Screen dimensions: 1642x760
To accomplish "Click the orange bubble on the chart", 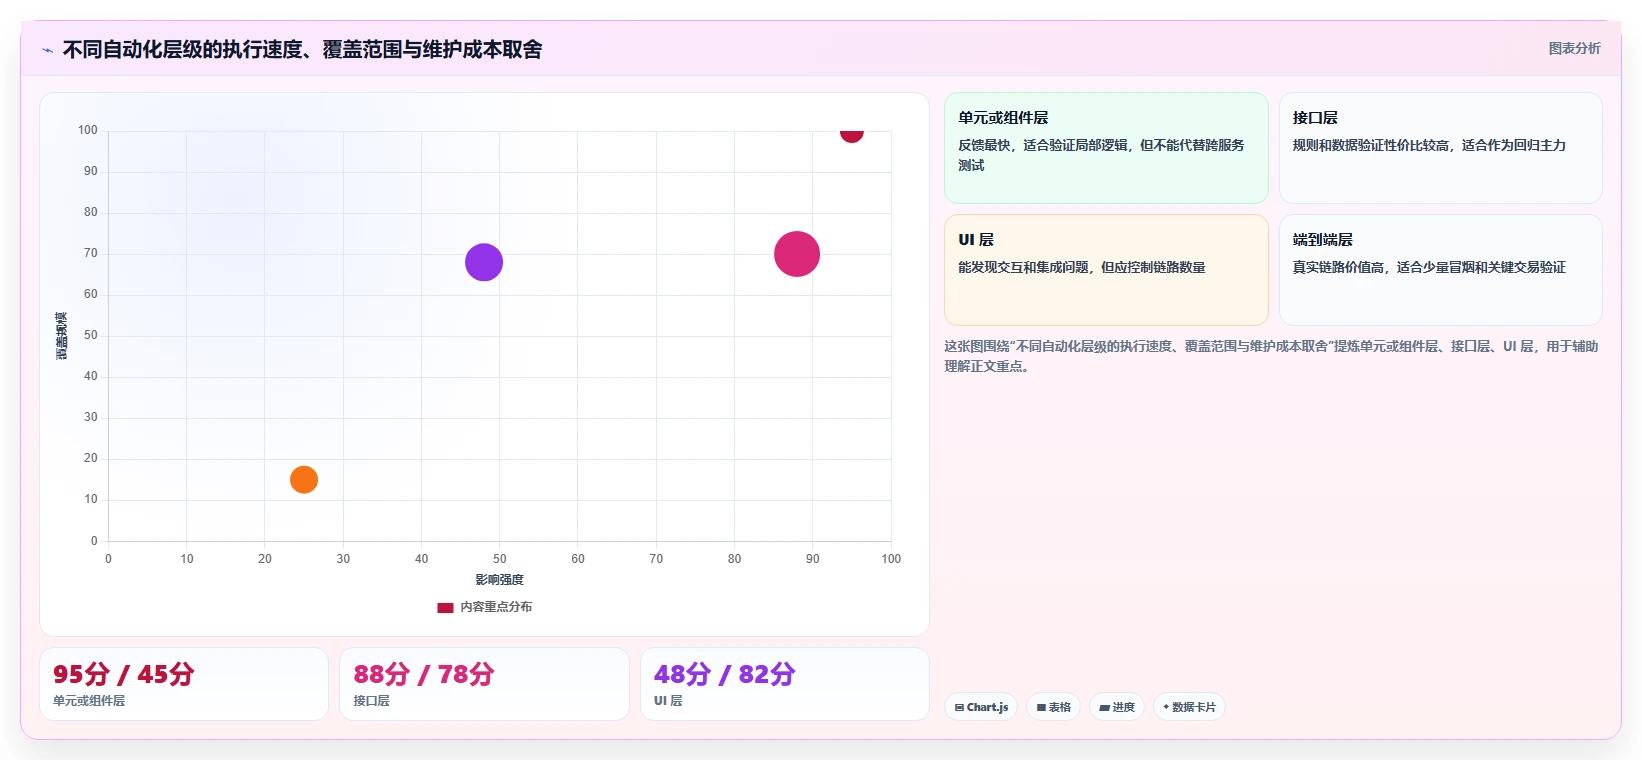I will (x=304, y=480).
